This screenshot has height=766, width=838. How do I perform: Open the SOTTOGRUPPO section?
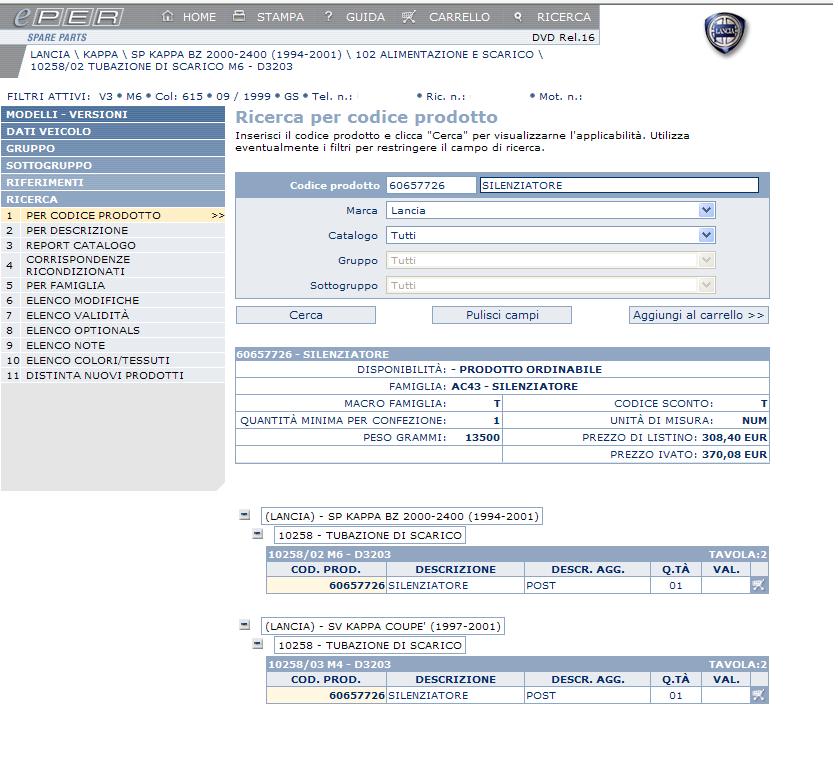coord(113,166)
